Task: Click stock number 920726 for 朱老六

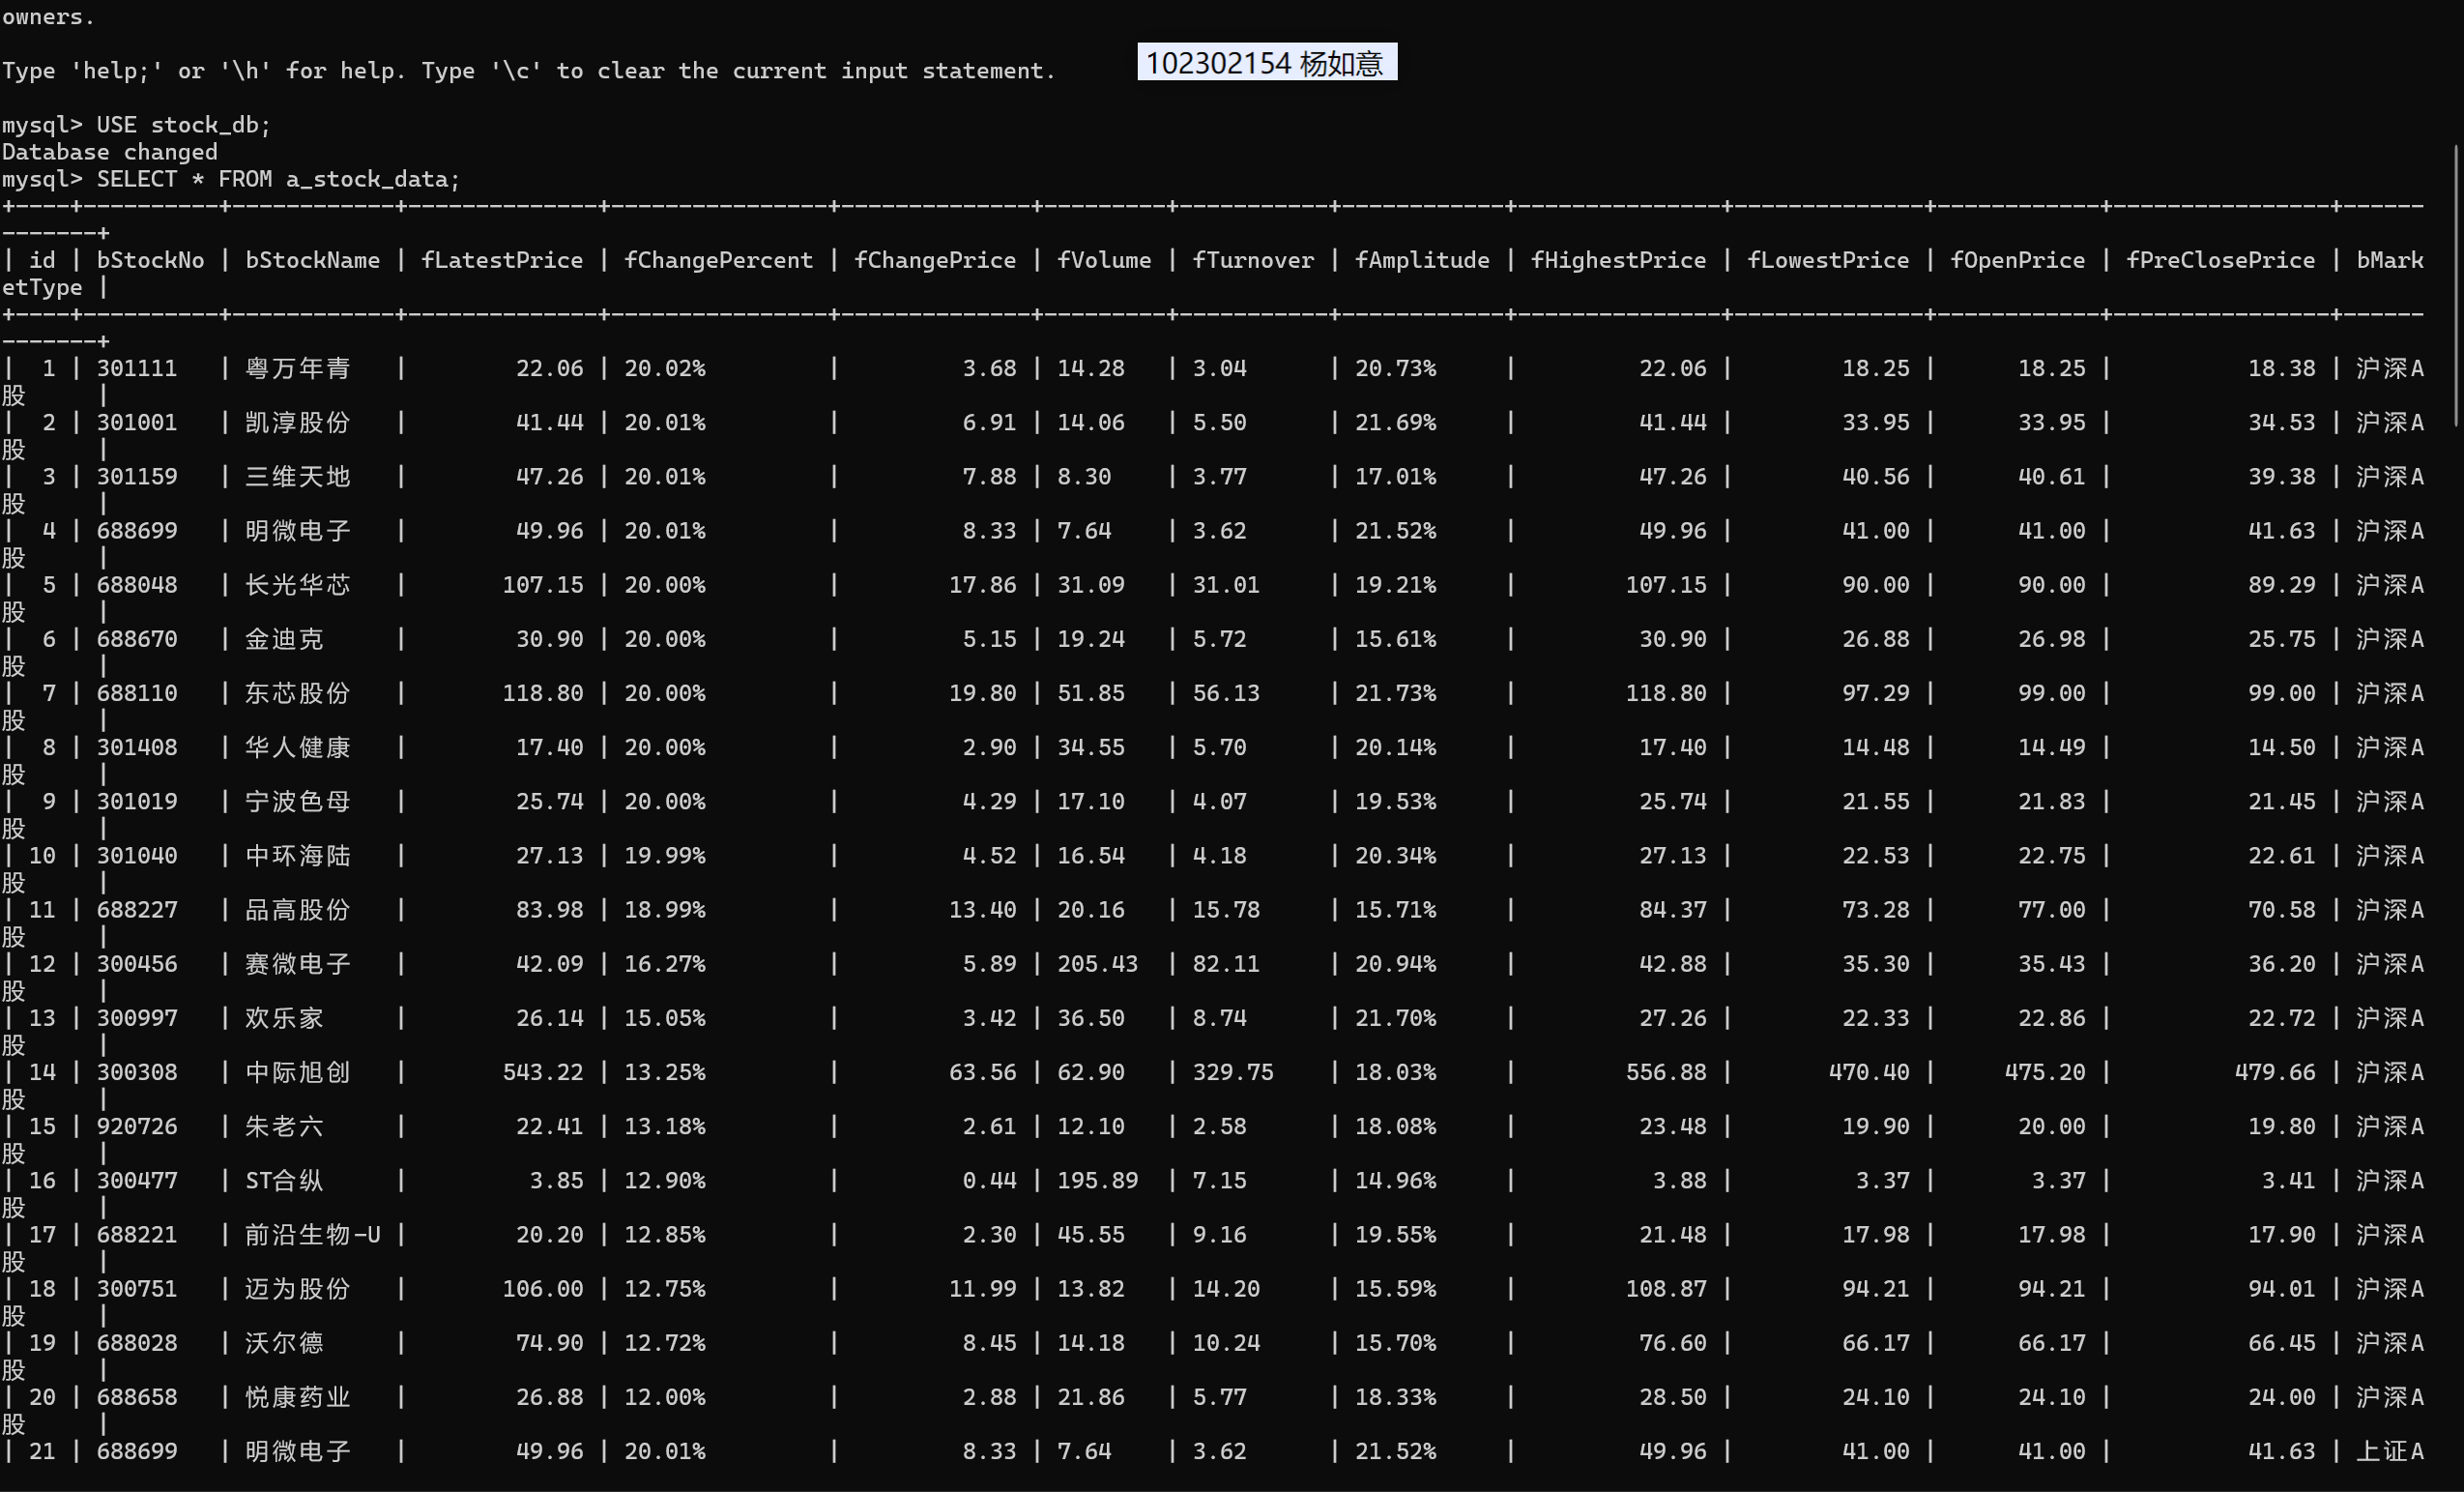Action: point(137,1126)
